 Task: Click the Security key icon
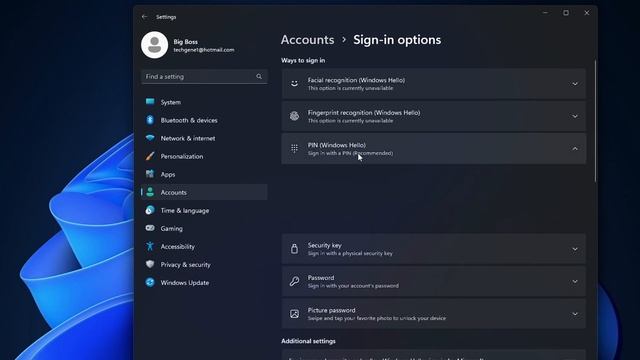(294, 249)
